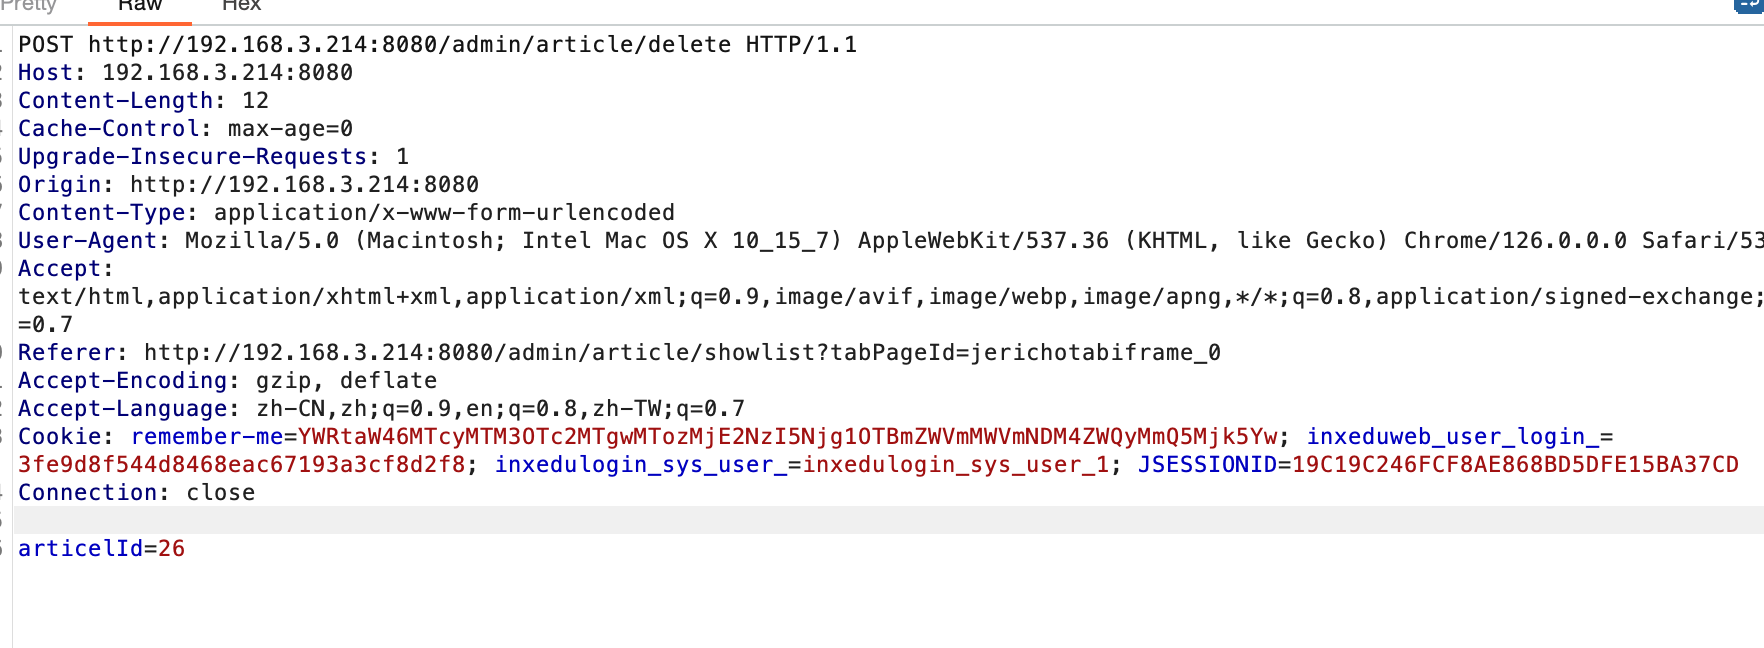Click application/x-www-form-urlencoded content type value

click(x=444, y=213)
